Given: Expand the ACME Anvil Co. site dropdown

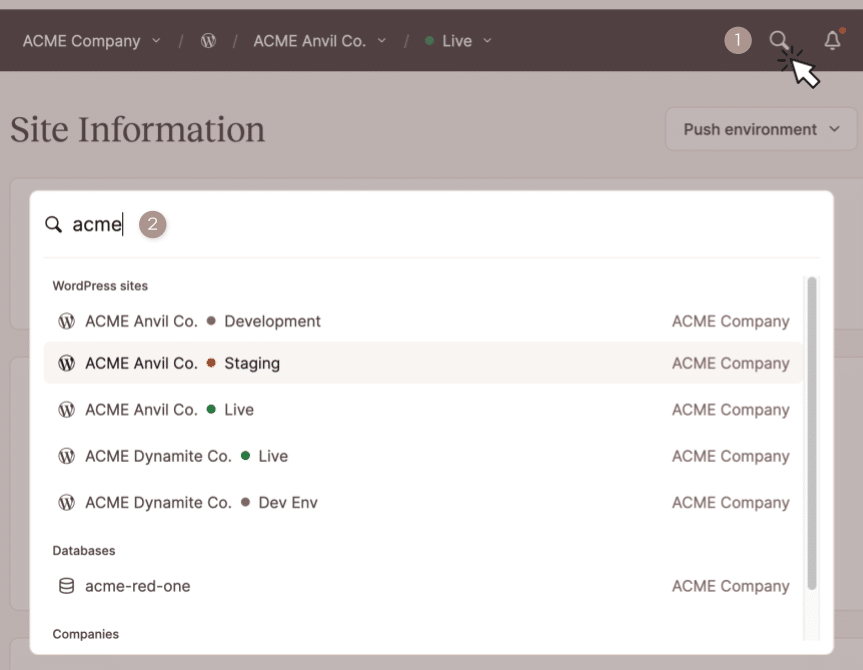Looking at the screenshot, I should 318,41.
